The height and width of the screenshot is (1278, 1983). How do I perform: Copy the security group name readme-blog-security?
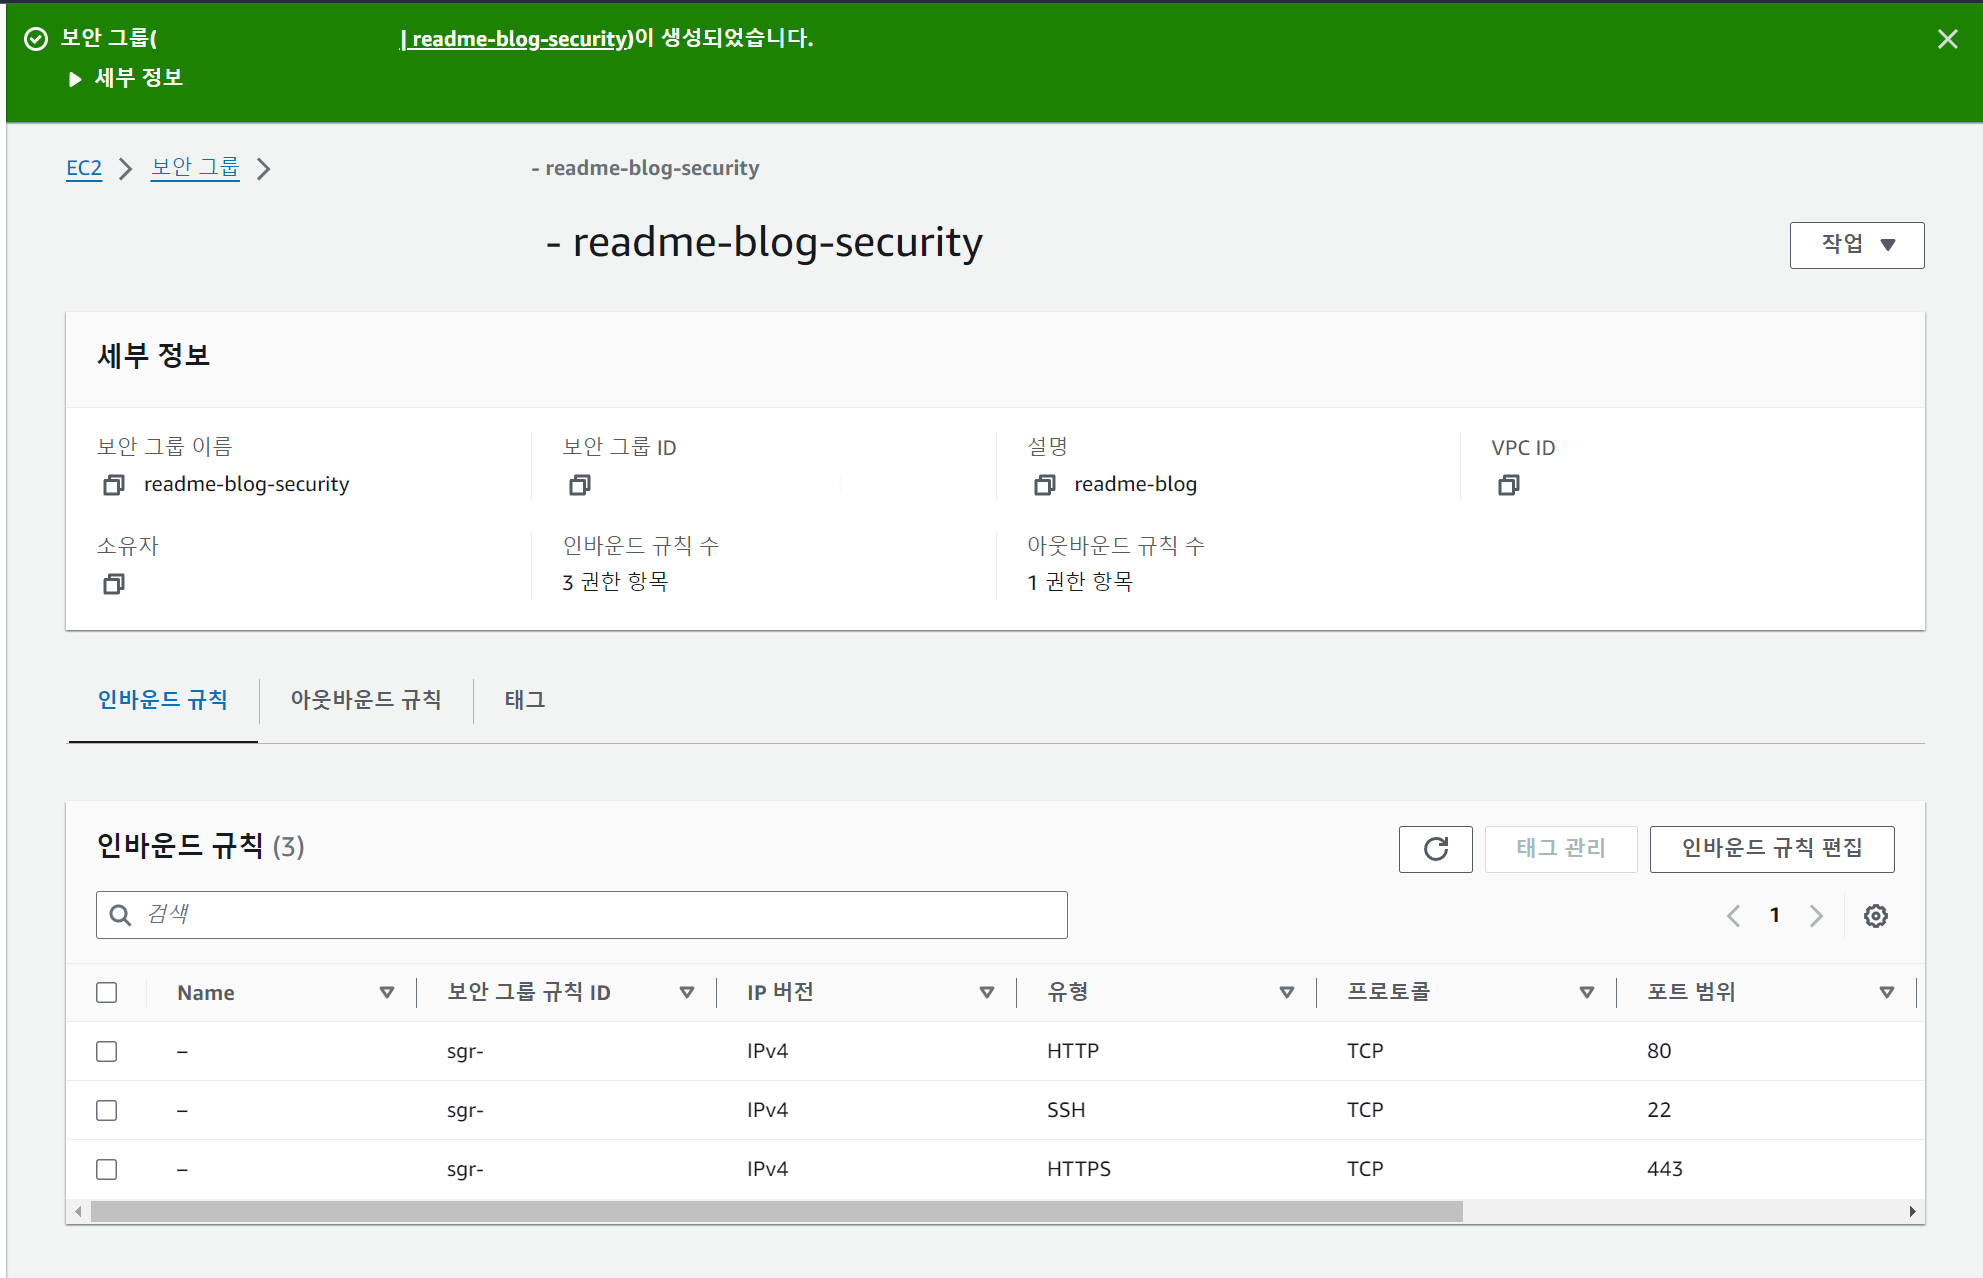point(114,485)
